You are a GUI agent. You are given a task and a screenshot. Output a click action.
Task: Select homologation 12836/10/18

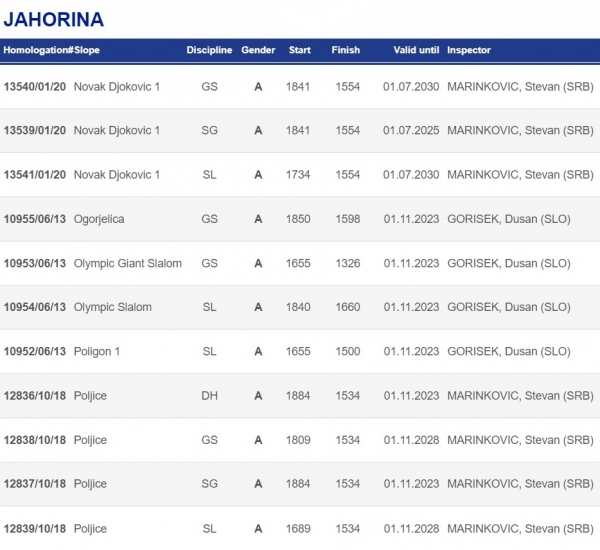click(x=35, y=396)
